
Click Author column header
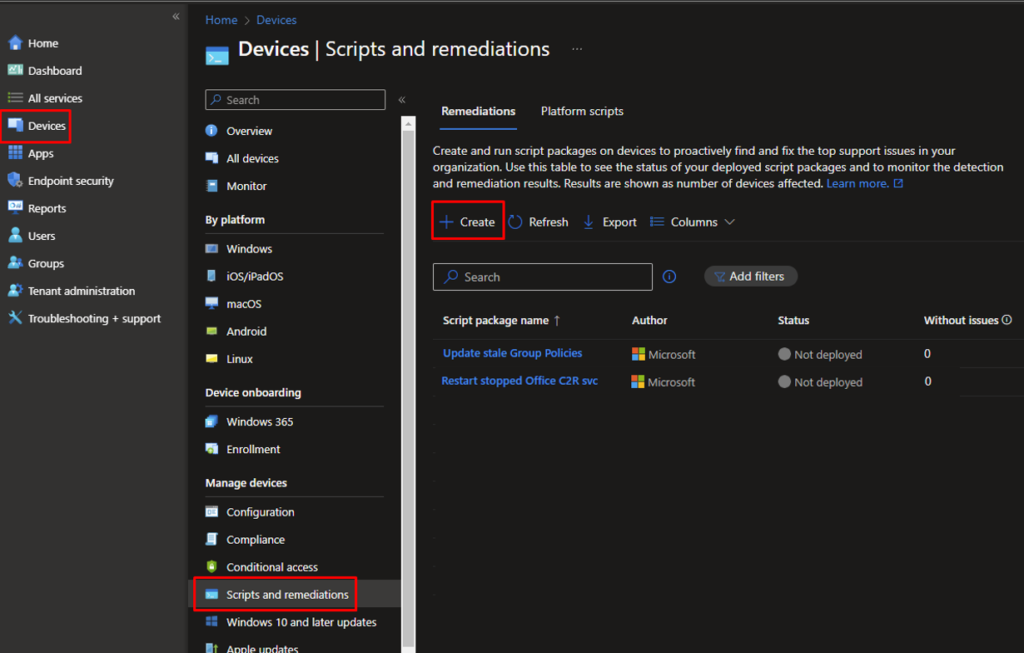(x=649, y=321)
